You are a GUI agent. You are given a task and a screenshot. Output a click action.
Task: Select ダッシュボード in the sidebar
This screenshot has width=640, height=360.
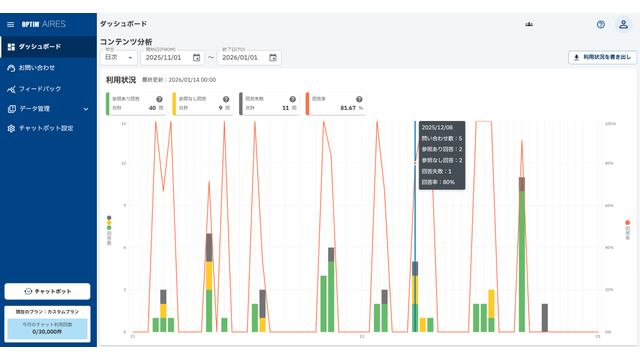(x=49, y=47)
